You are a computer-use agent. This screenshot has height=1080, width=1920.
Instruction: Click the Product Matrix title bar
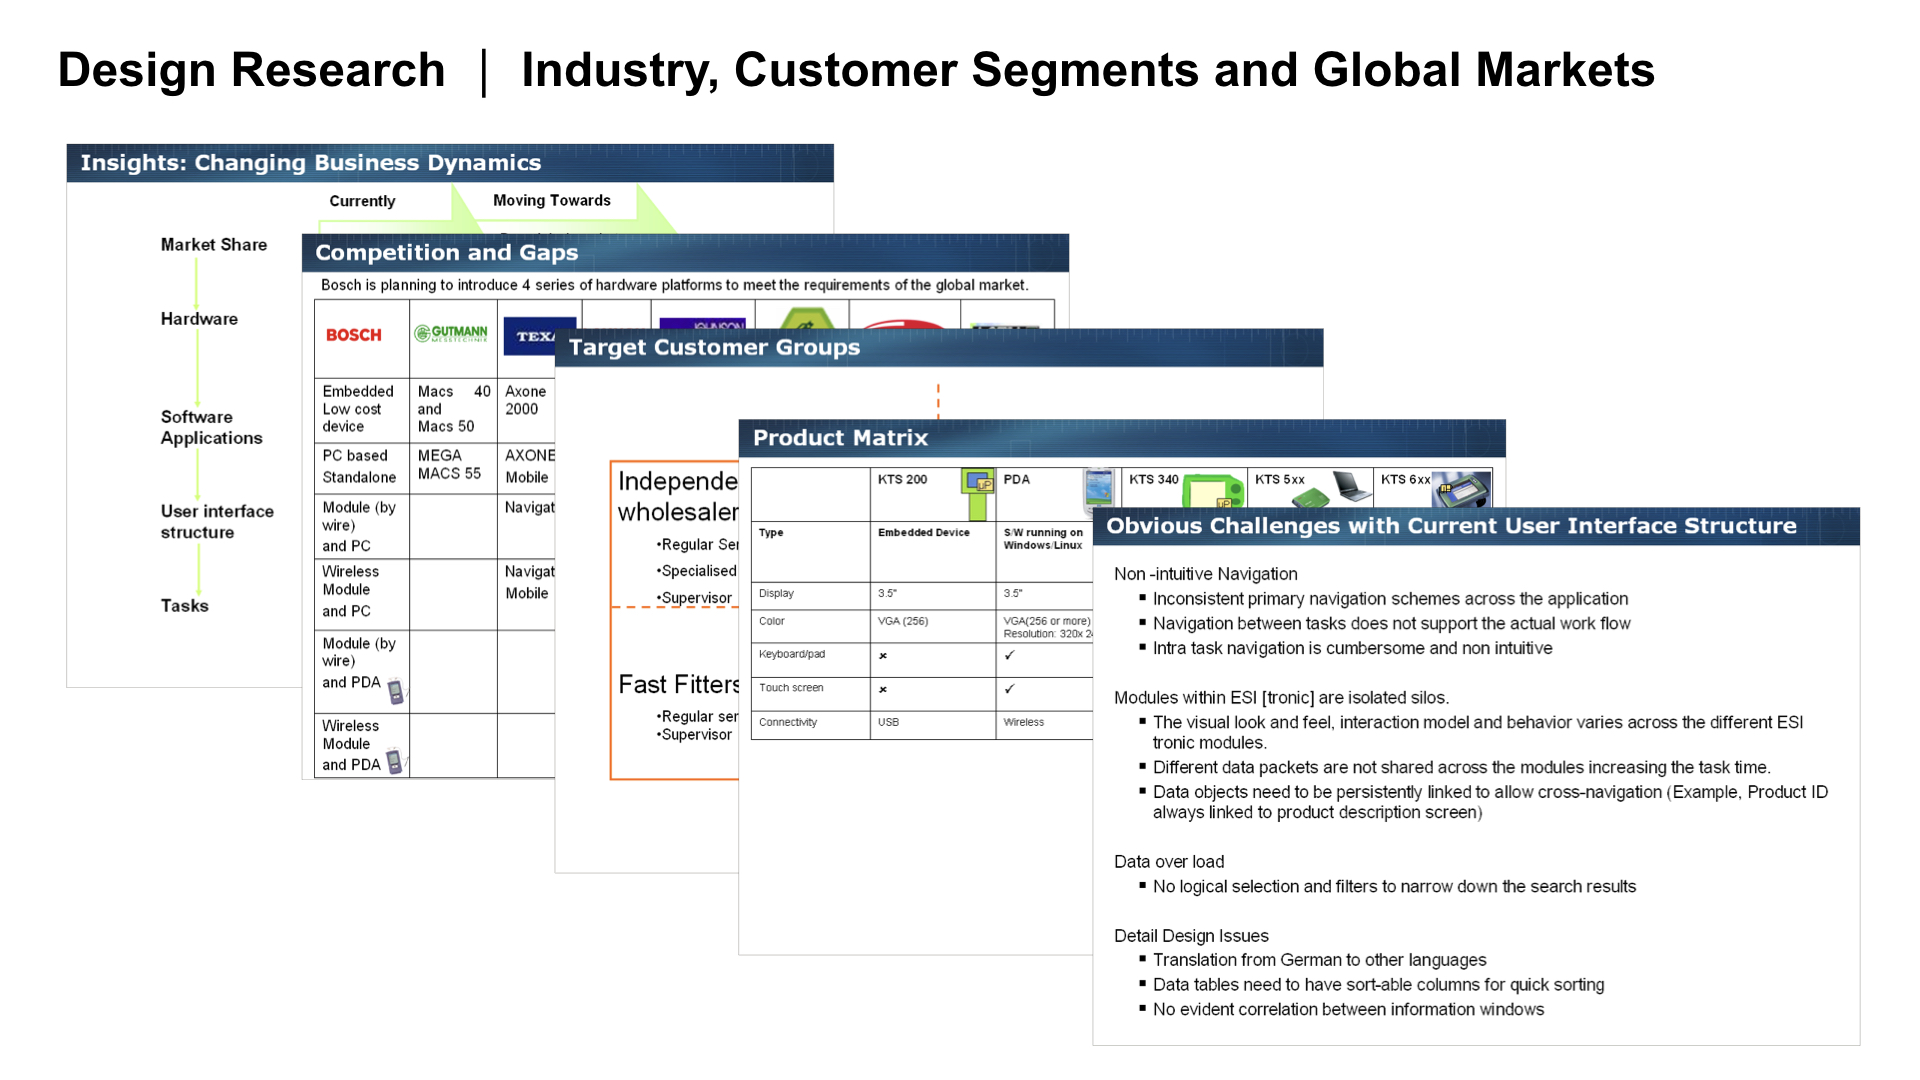click(840, 438)
